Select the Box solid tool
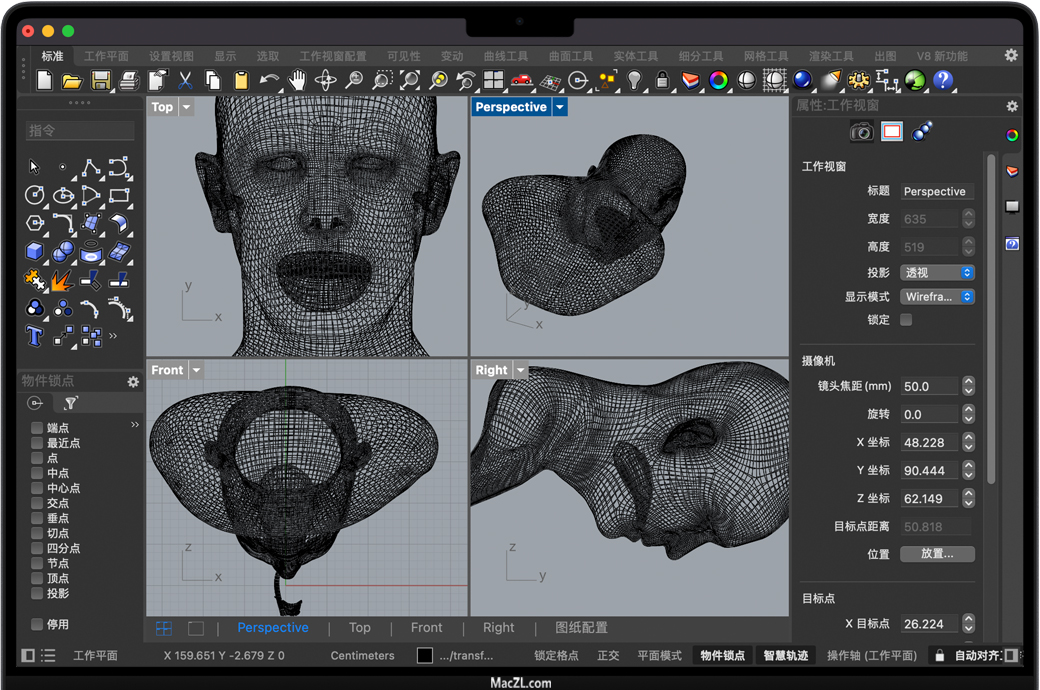The image size is (1040, 690). tap(35, 251)
